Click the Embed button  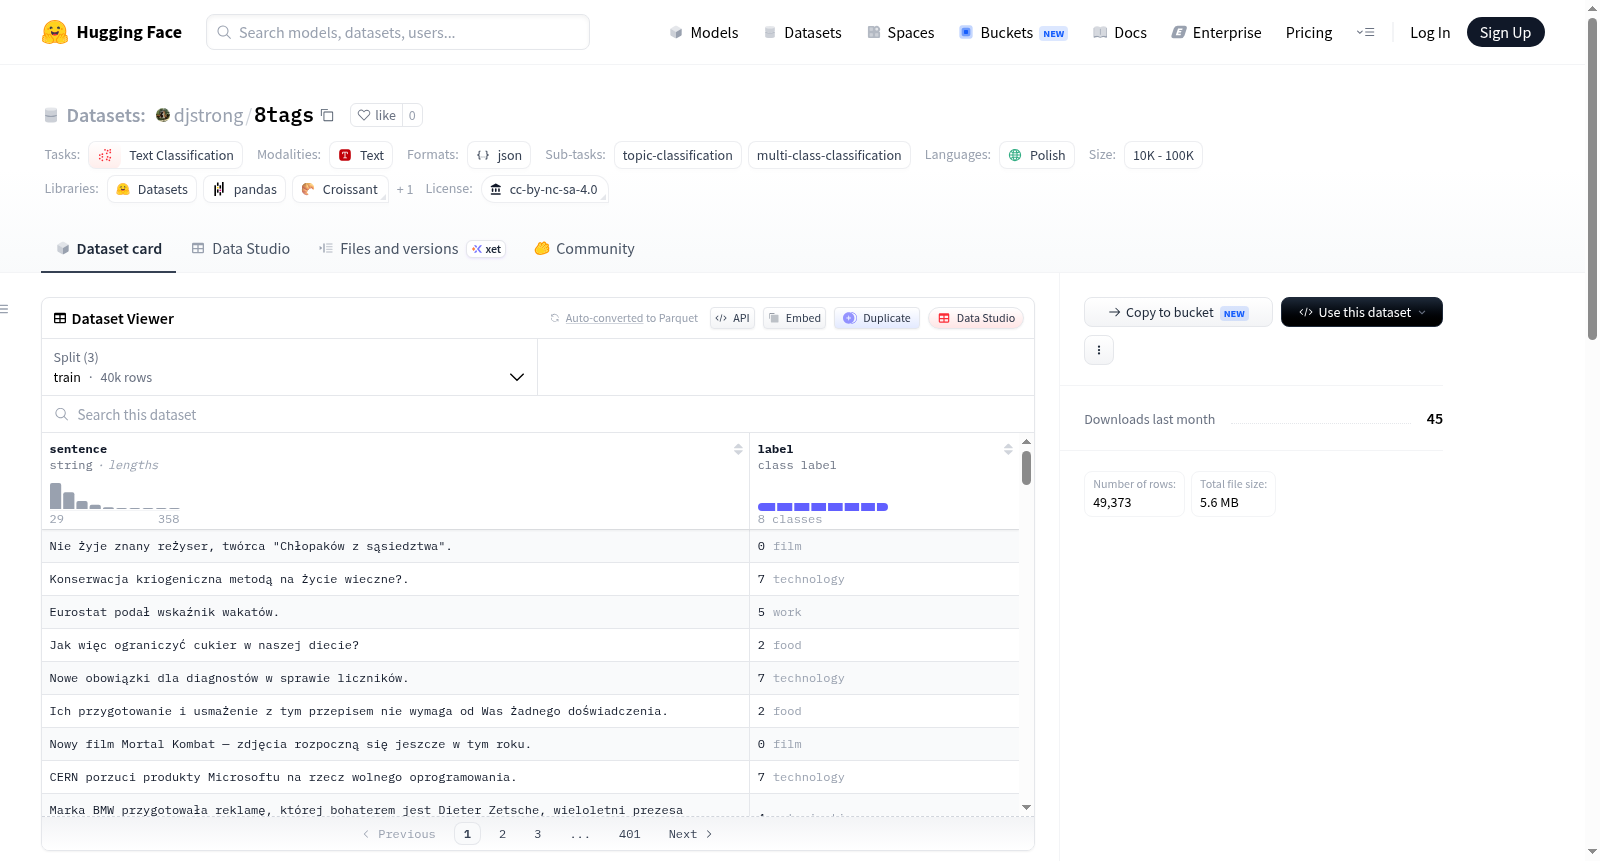pos(794,318)
